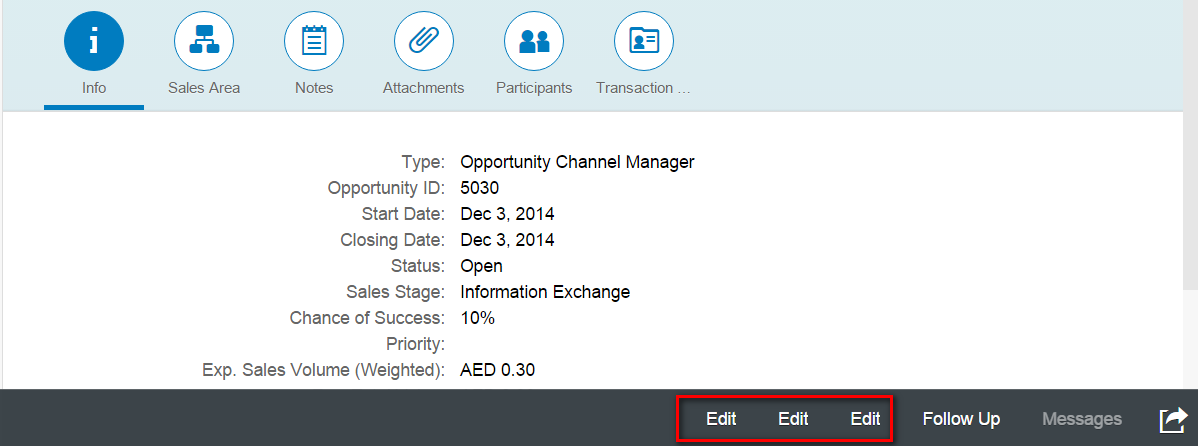Screen dimensions: 1198x446
Task: Switch to the Sales Area tab label
Action: pyautogui.click(x=204, y=88)
